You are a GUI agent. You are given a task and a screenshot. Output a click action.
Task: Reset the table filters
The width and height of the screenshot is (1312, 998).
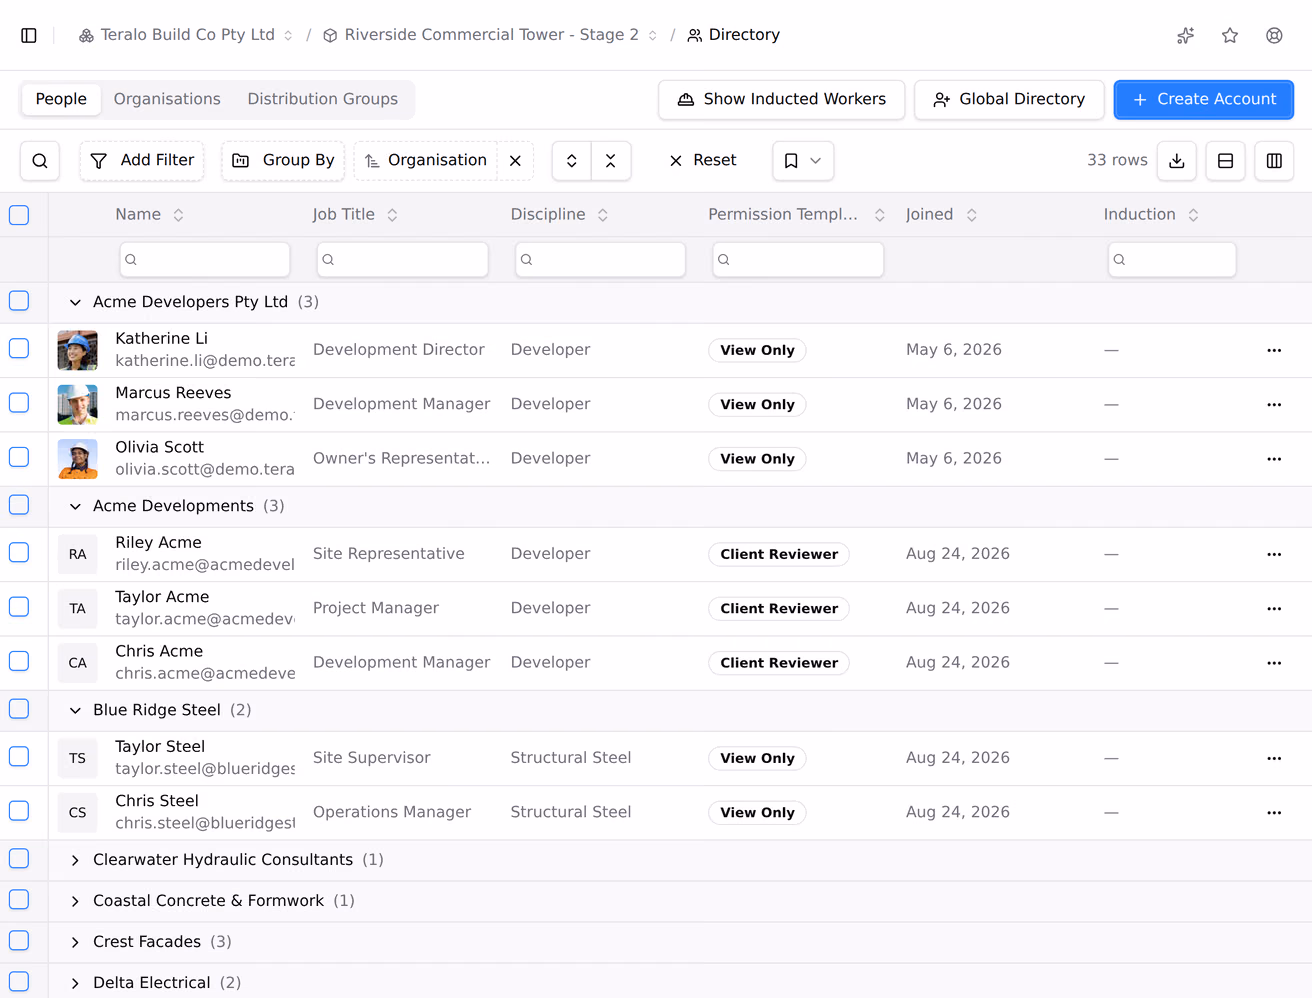point(703,161)
